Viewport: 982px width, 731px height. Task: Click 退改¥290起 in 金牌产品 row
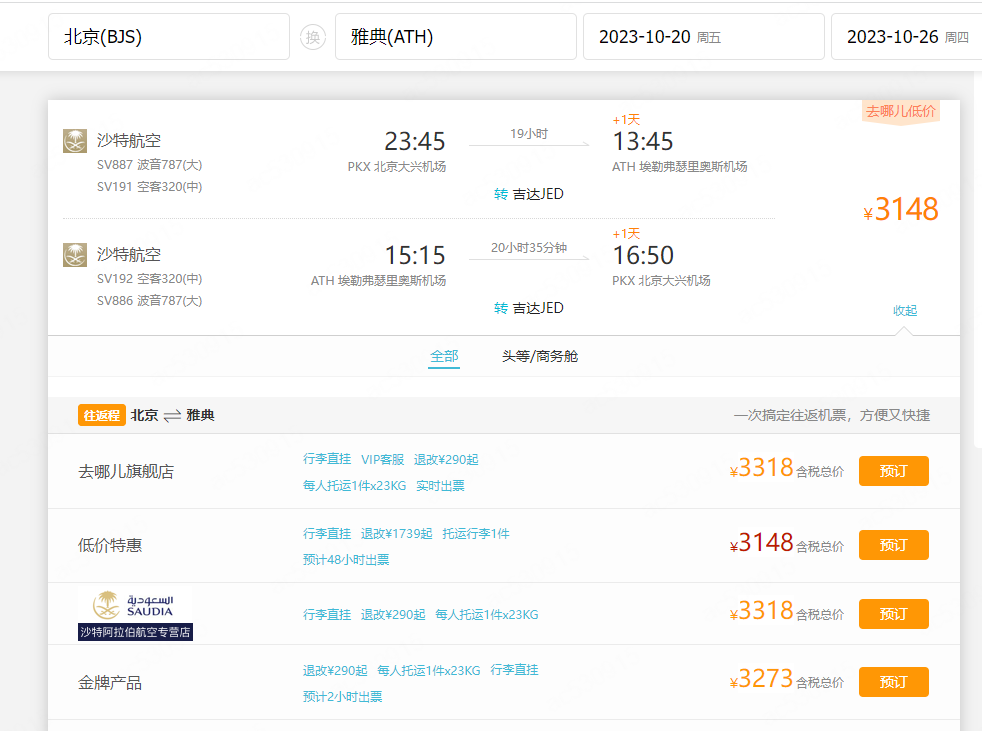point(335,670)
